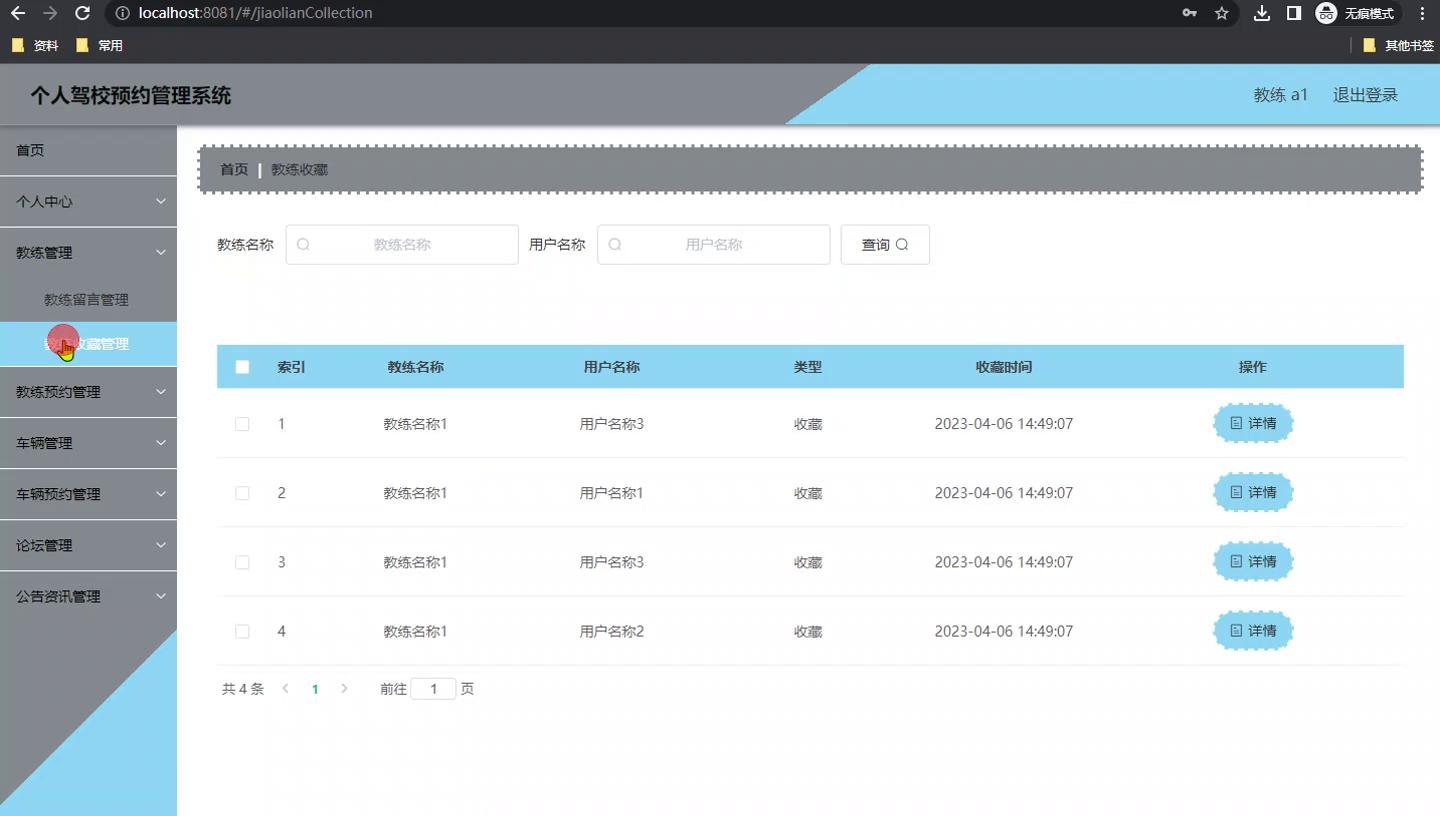
Task: Expand the 公告资讯管理 sidebar menu
Action: pos(88,596)
